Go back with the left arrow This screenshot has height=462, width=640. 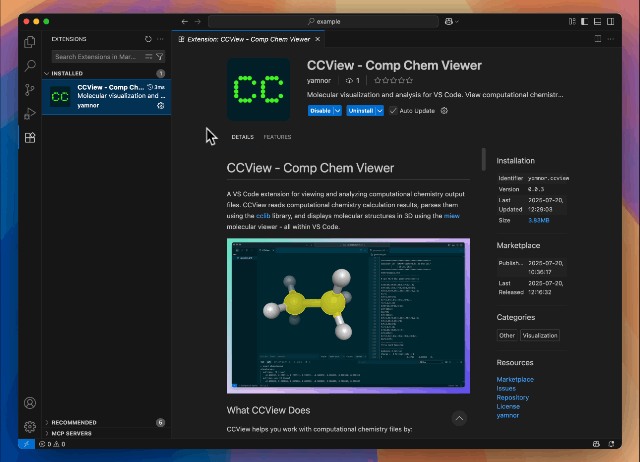pyautogui.click(x=184, y=22)
